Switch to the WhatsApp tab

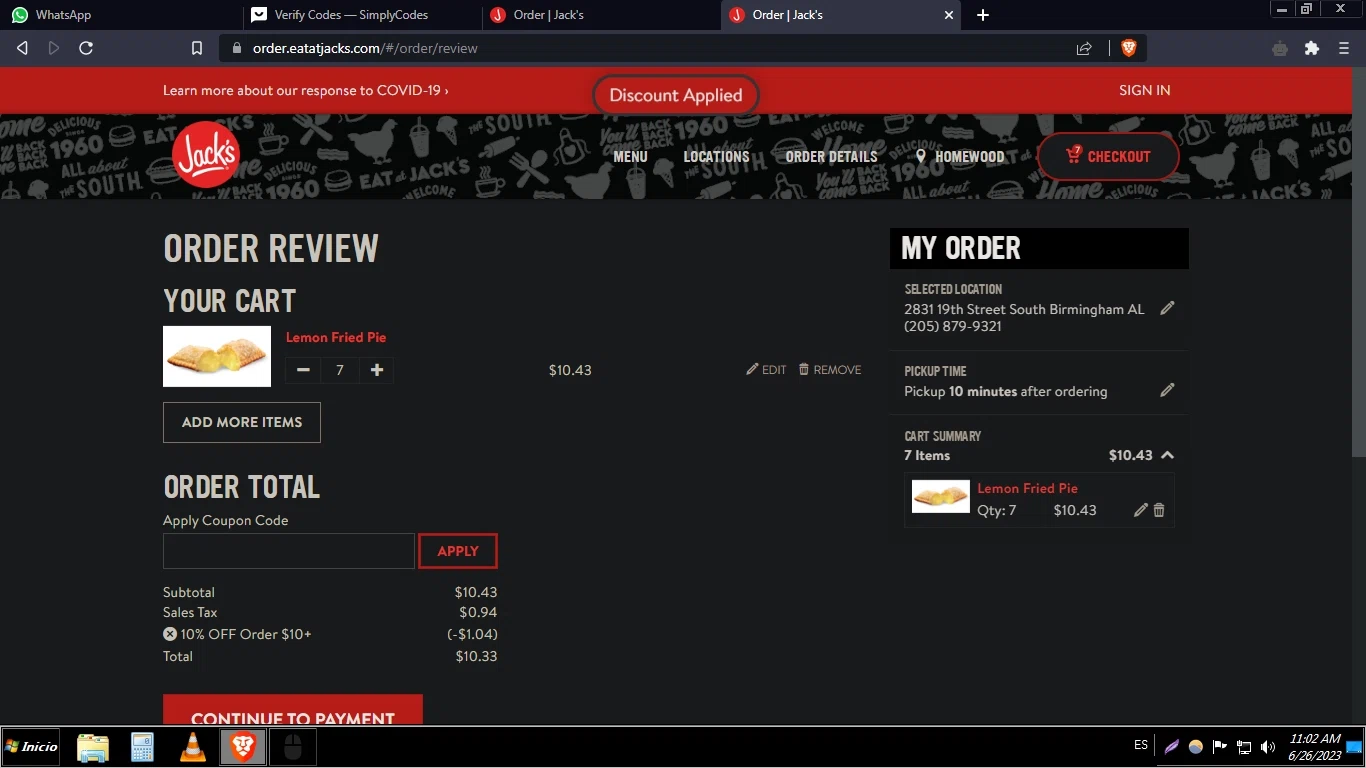coord(120,15)
